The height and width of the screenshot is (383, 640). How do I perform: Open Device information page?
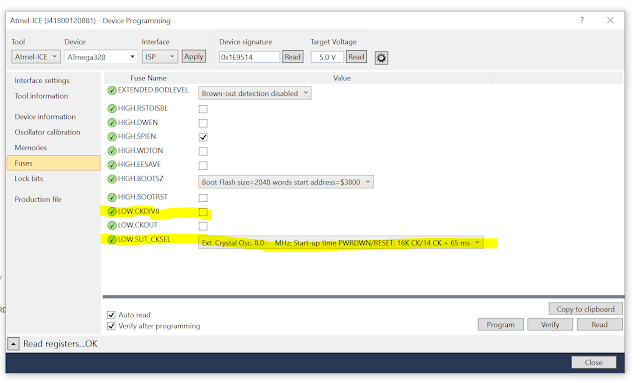(45, 117)
